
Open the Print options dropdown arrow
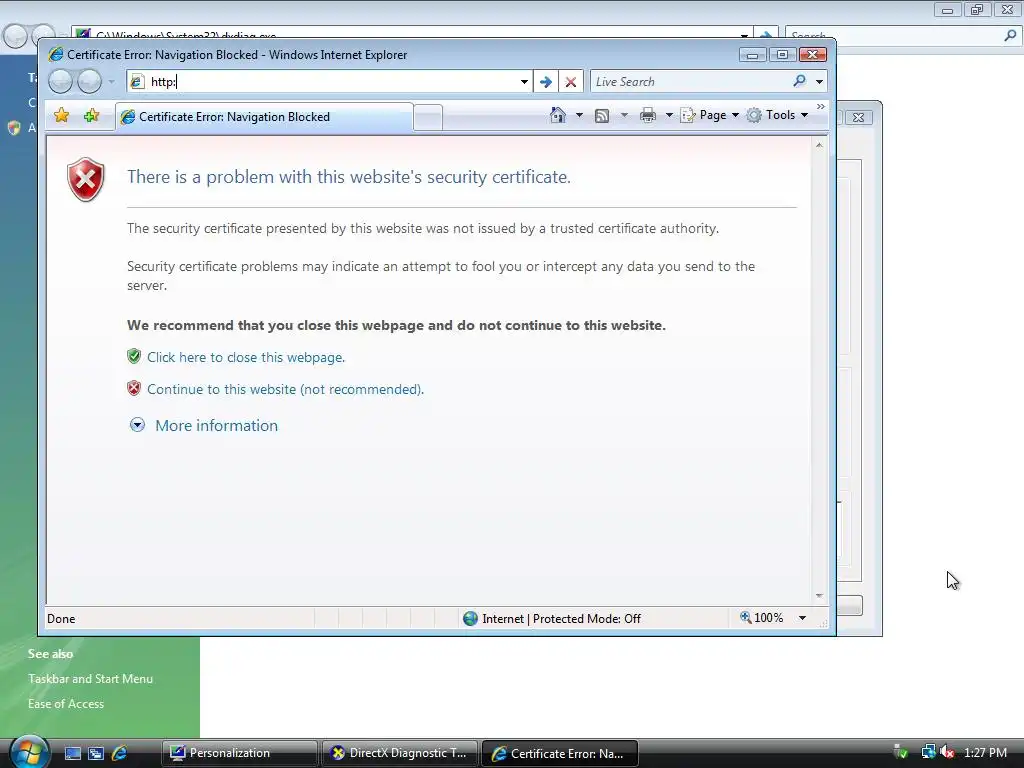(x=669, y=116)
